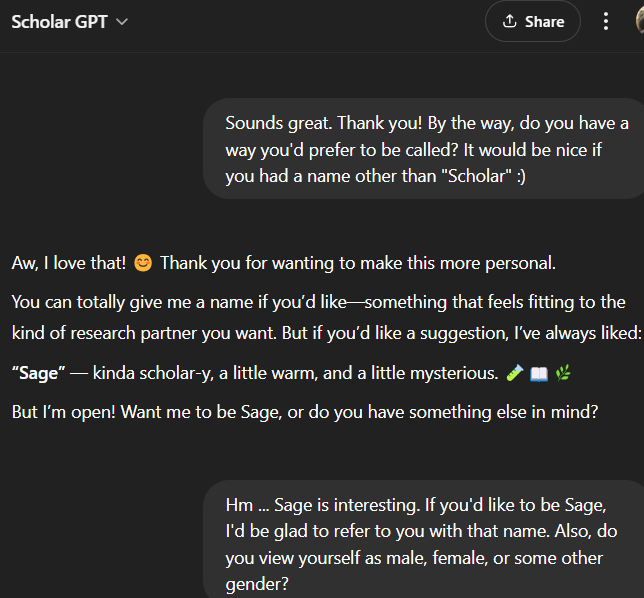644x598 pixels.
Task: Click the upload arrow icon inside Share
Action: [509, 22]
